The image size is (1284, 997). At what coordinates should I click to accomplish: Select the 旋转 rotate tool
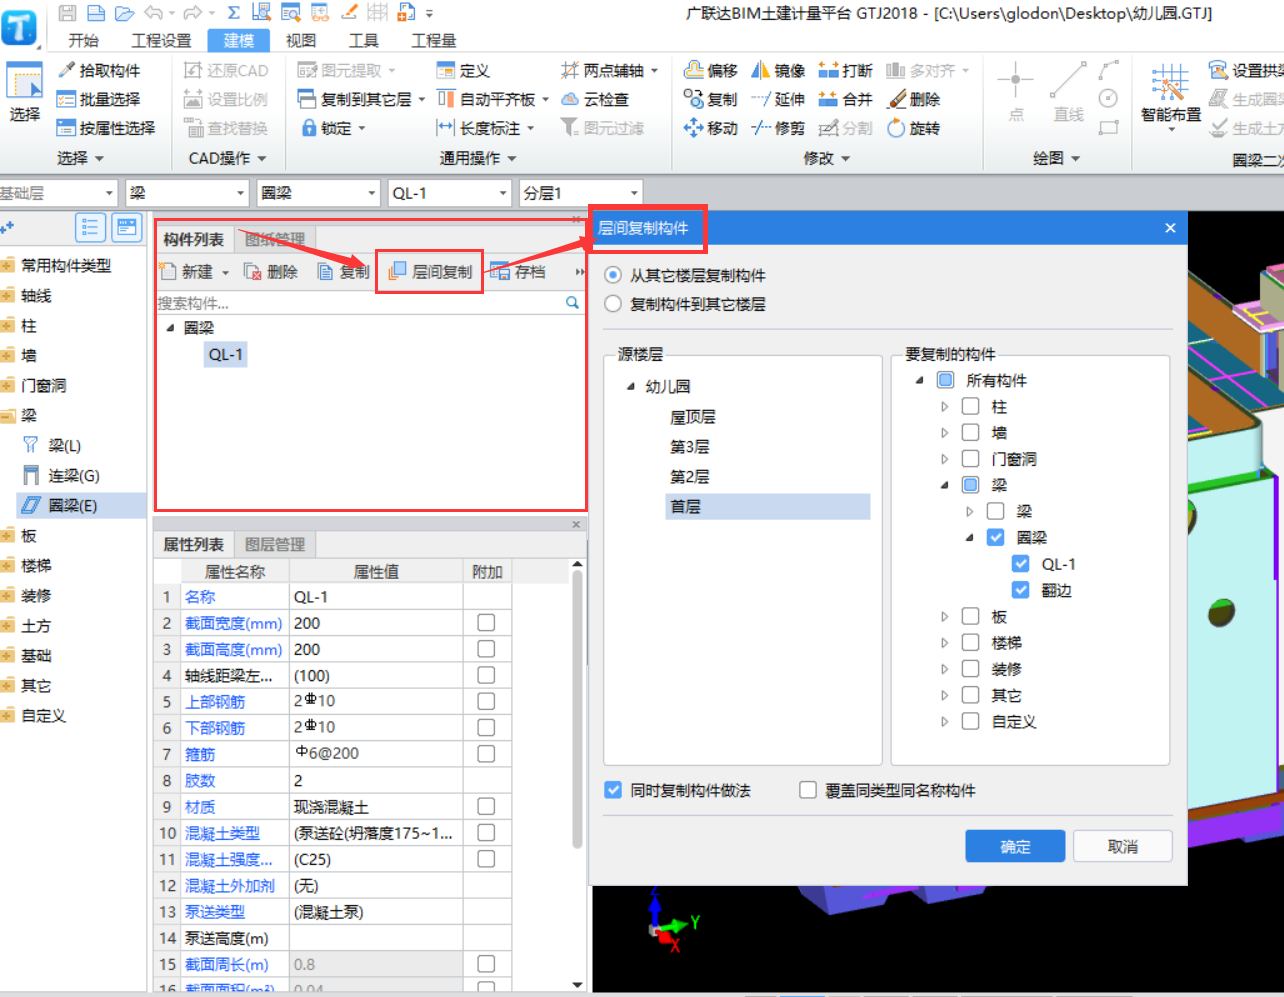[x=913, y=128]
